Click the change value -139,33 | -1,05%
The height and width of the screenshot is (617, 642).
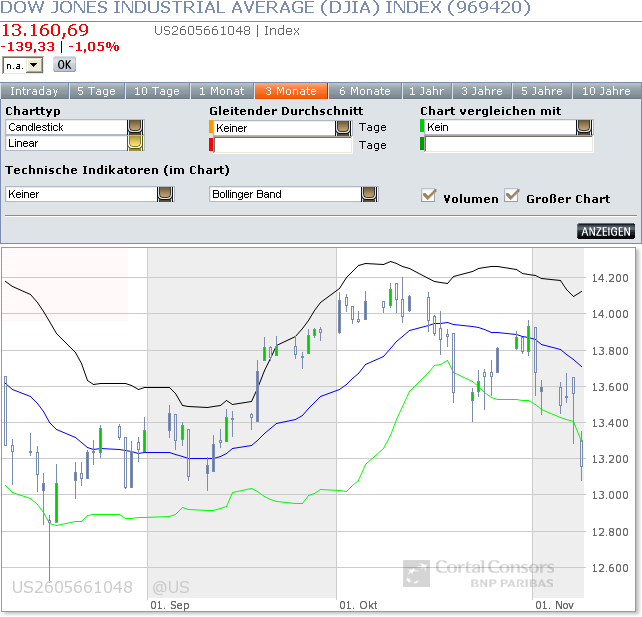(60, 47)
